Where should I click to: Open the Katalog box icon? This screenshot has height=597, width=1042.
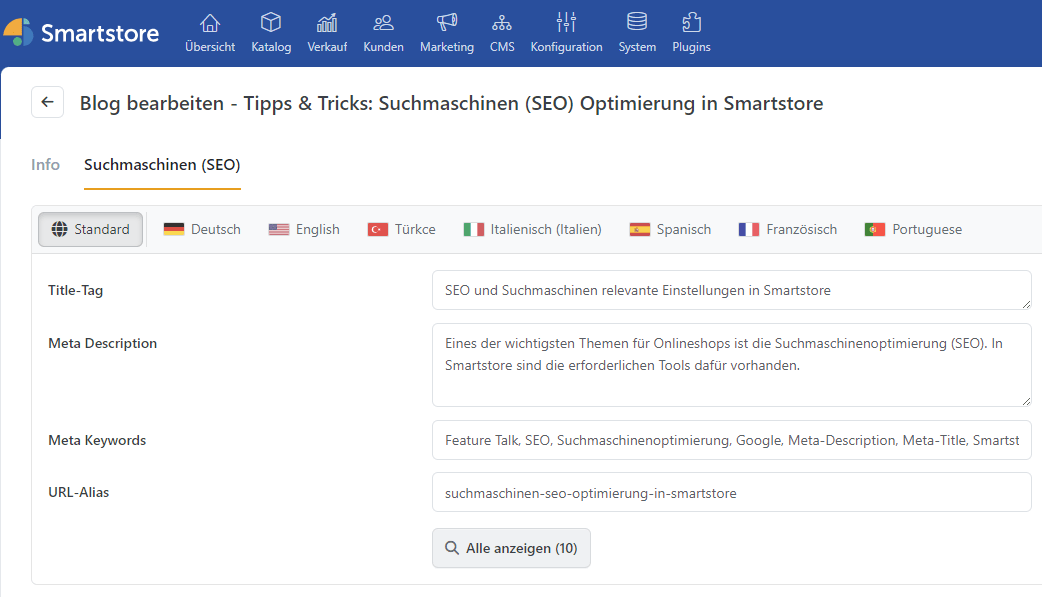point(271,24)
